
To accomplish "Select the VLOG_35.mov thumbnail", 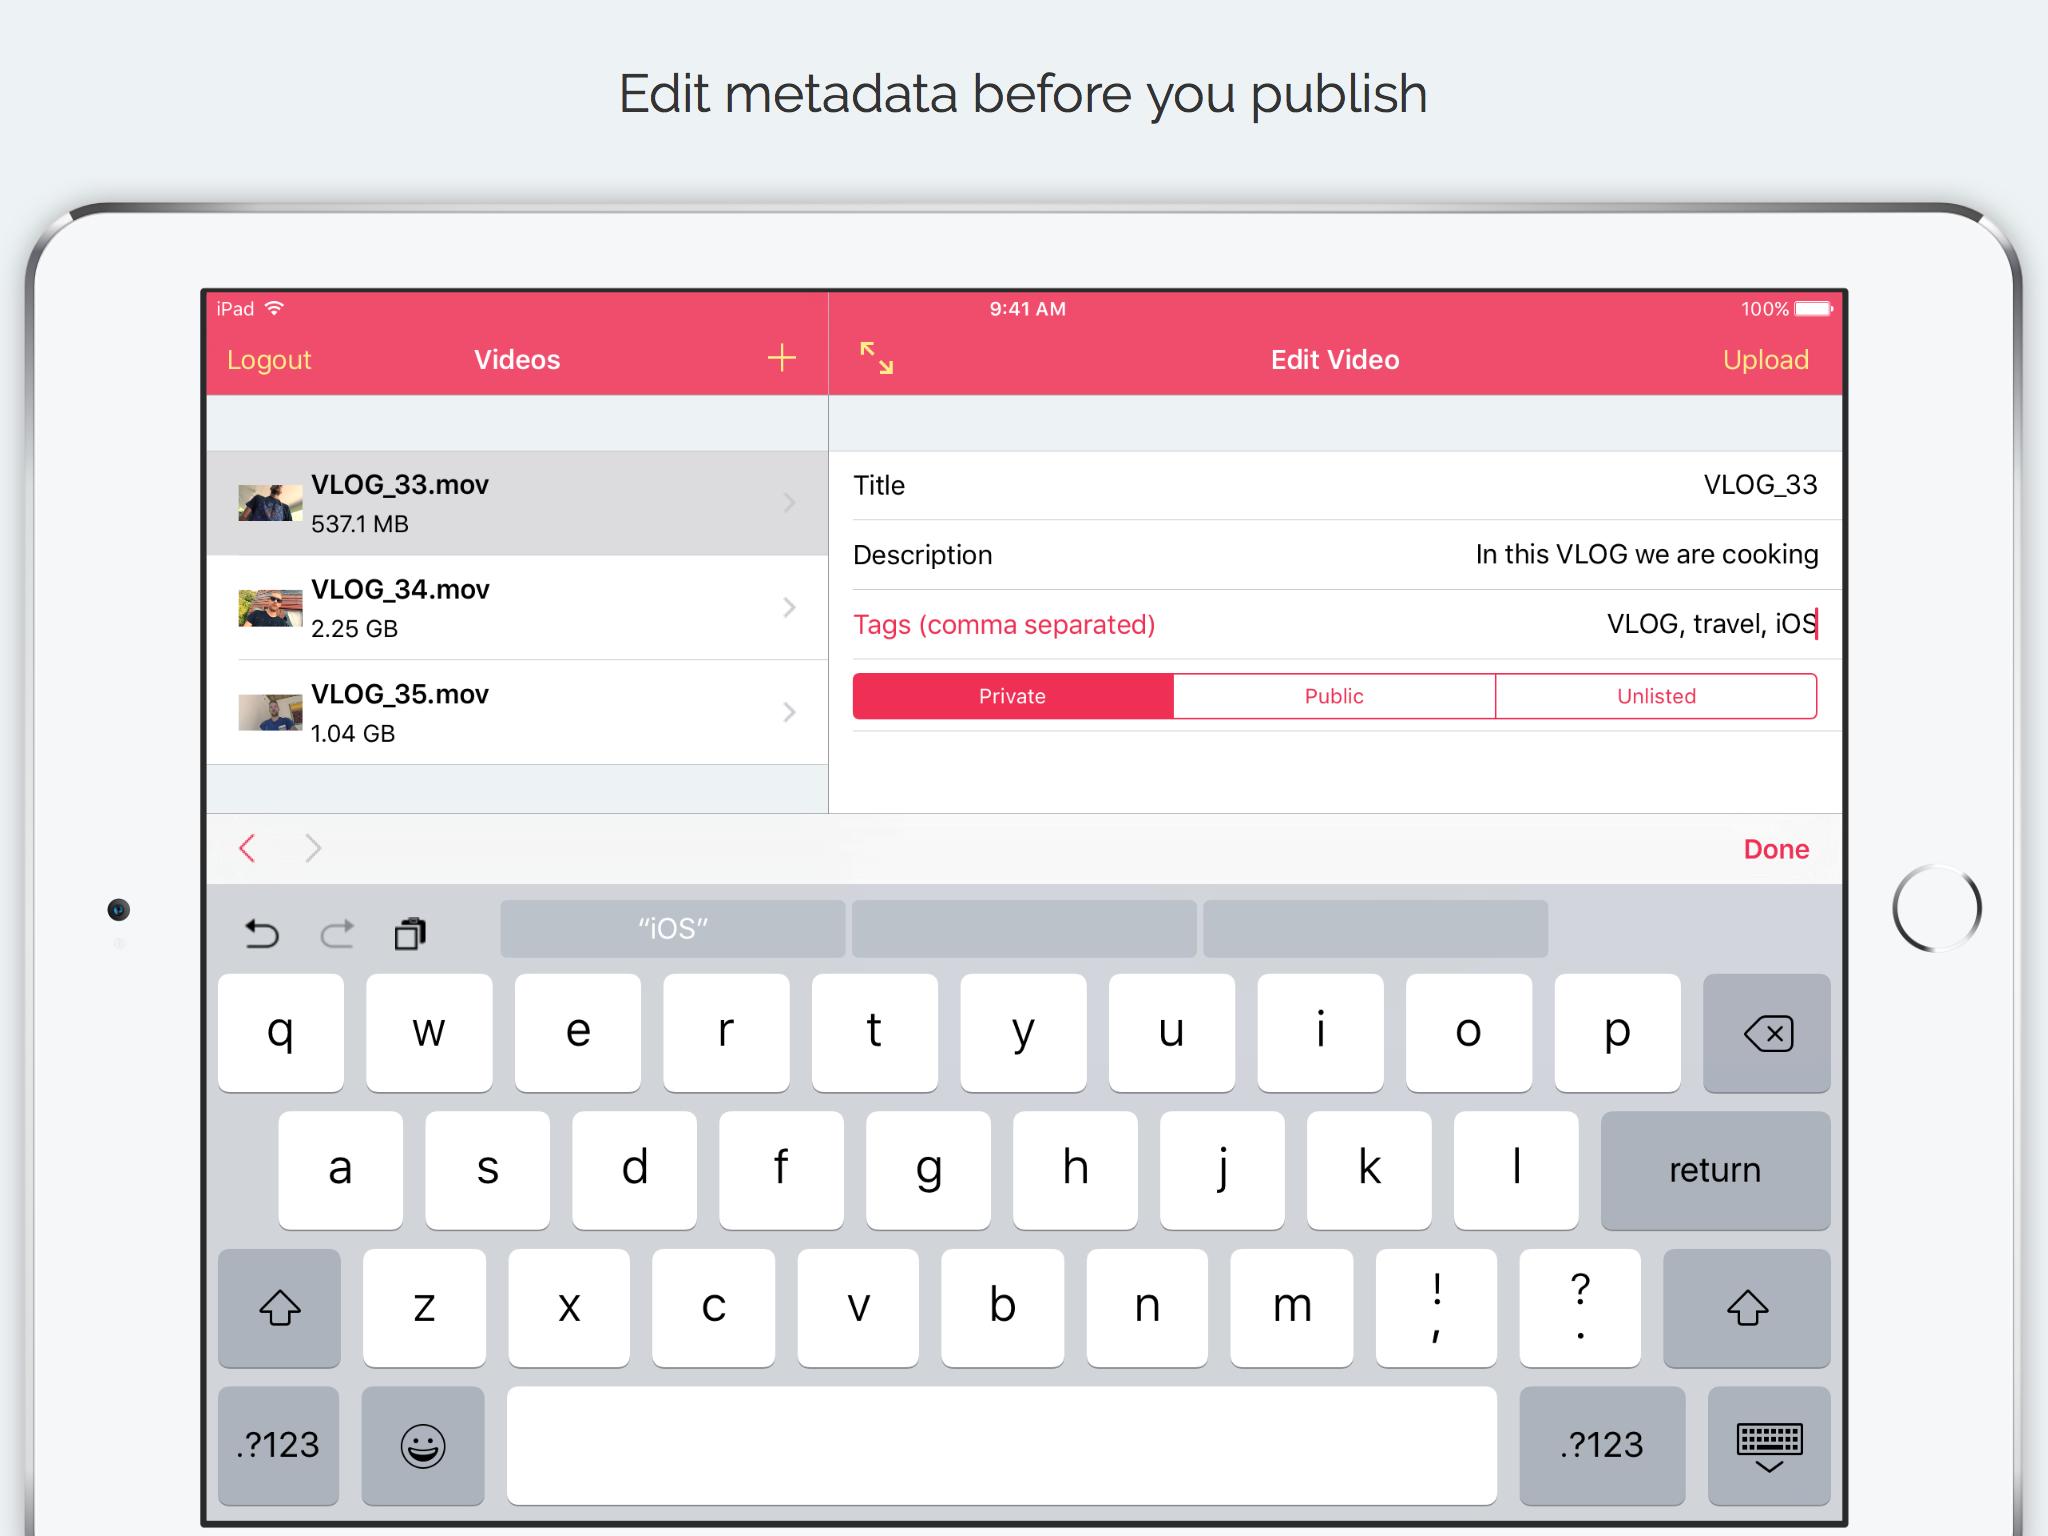I will (x=270, y=713).
